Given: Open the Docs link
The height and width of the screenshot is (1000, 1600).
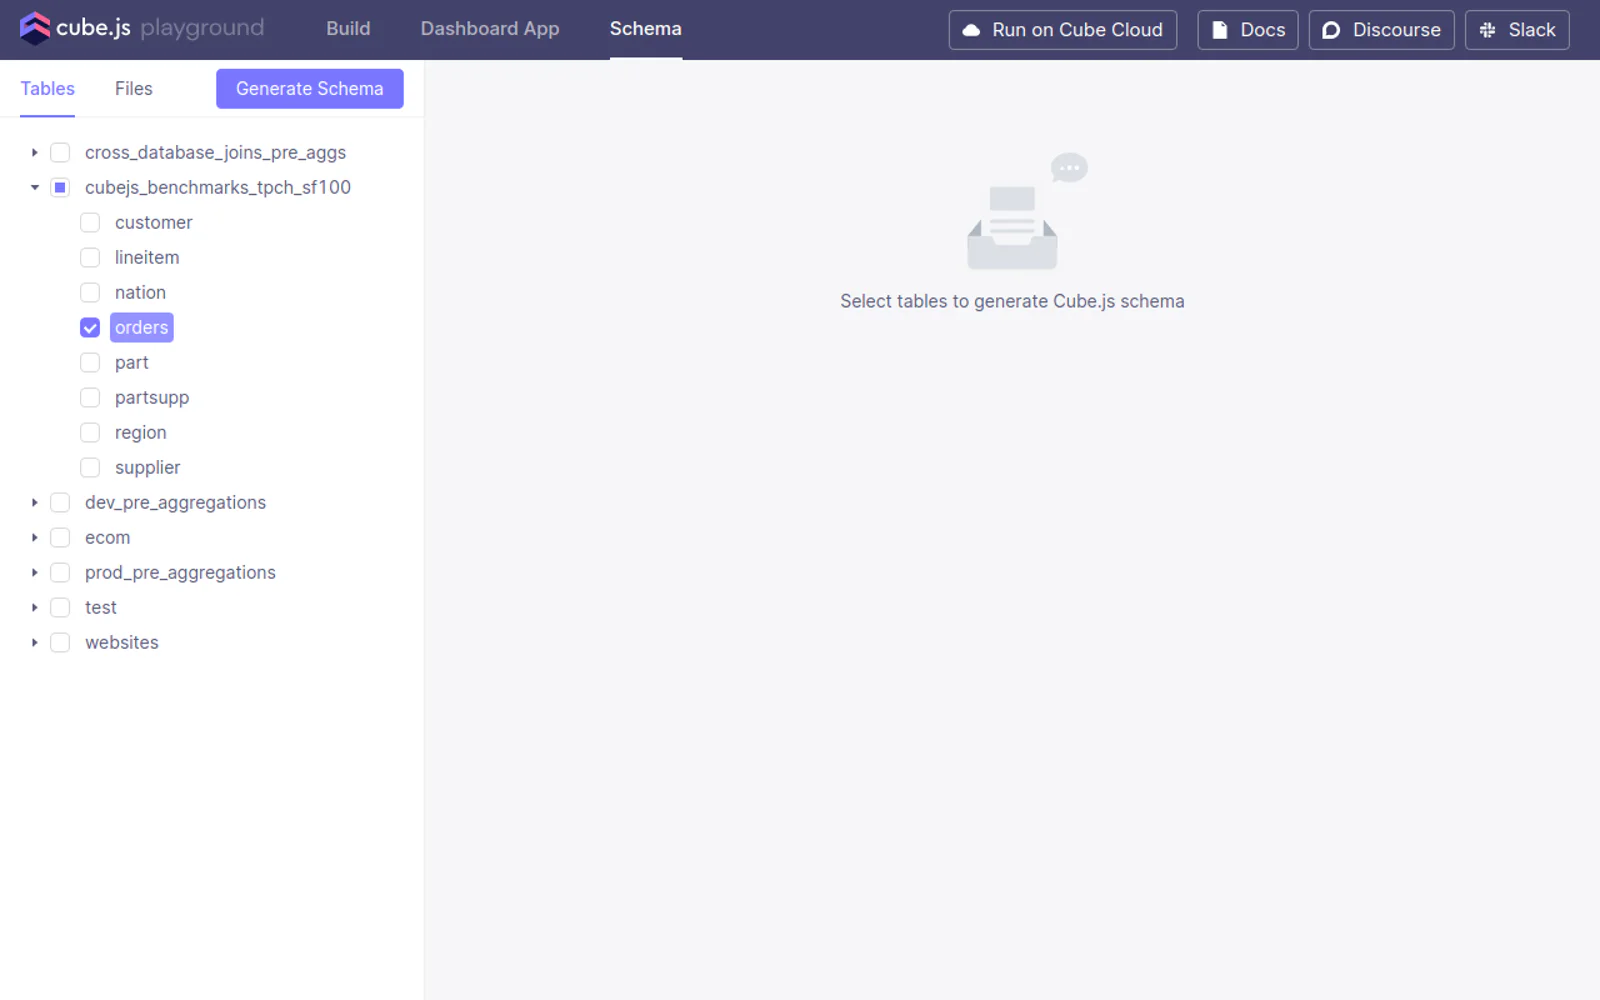Looking at the screenshot, I should (1248, 30).
